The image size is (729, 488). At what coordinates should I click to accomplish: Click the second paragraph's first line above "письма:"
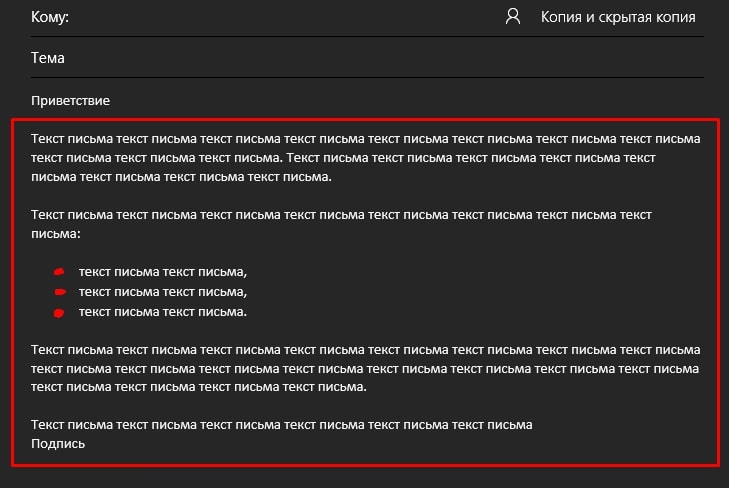[x=341, y=215]
